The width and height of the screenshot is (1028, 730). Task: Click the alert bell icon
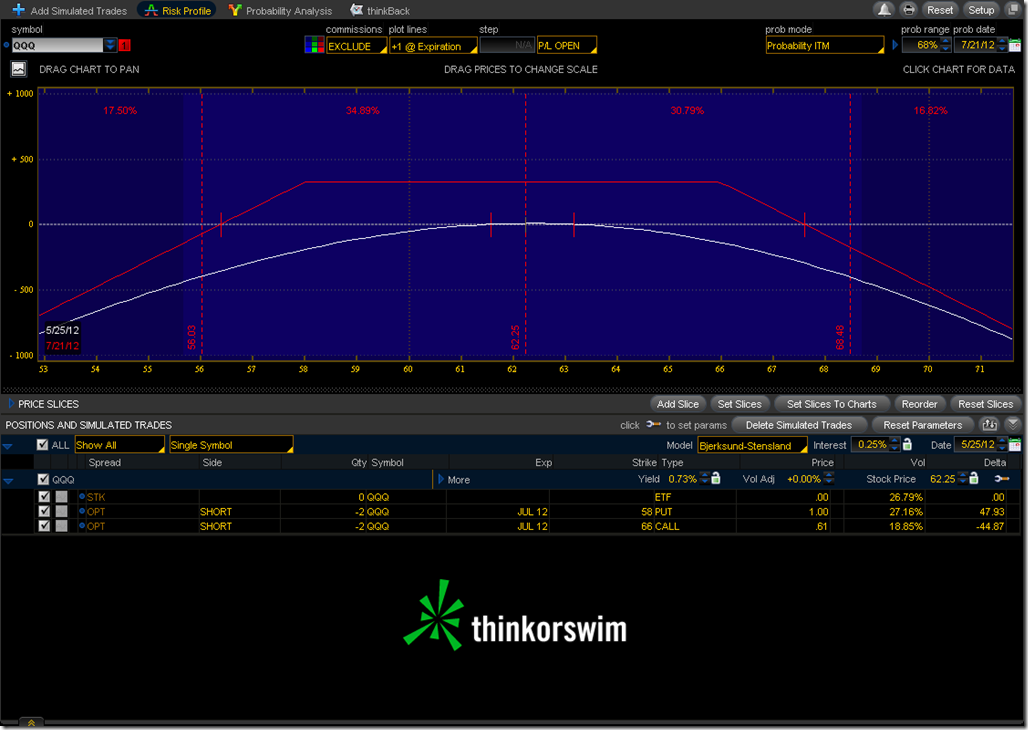(884, 10)
